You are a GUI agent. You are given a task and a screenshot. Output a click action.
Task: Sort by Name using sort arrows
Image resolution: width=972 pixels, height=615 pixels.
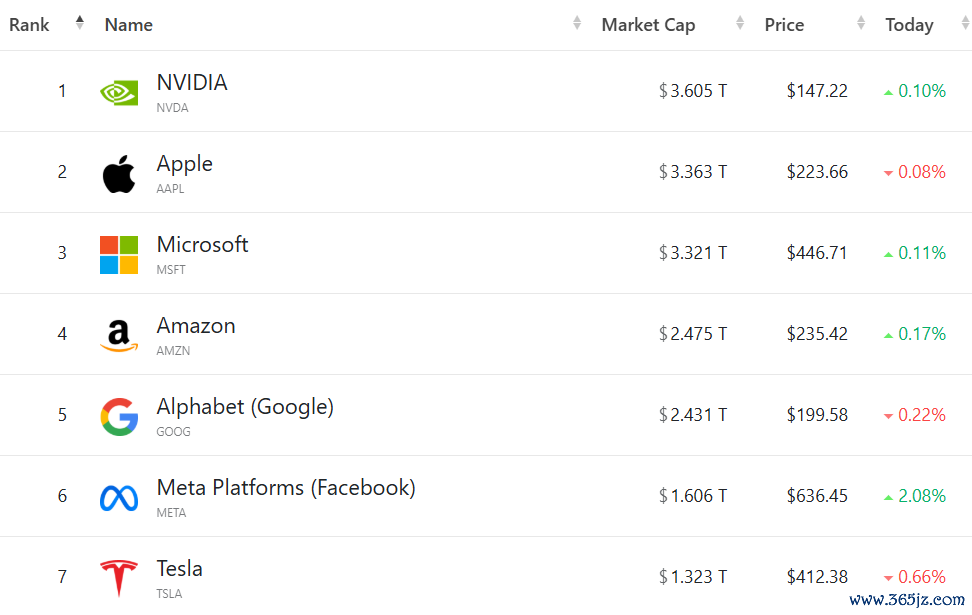(577, 23)
